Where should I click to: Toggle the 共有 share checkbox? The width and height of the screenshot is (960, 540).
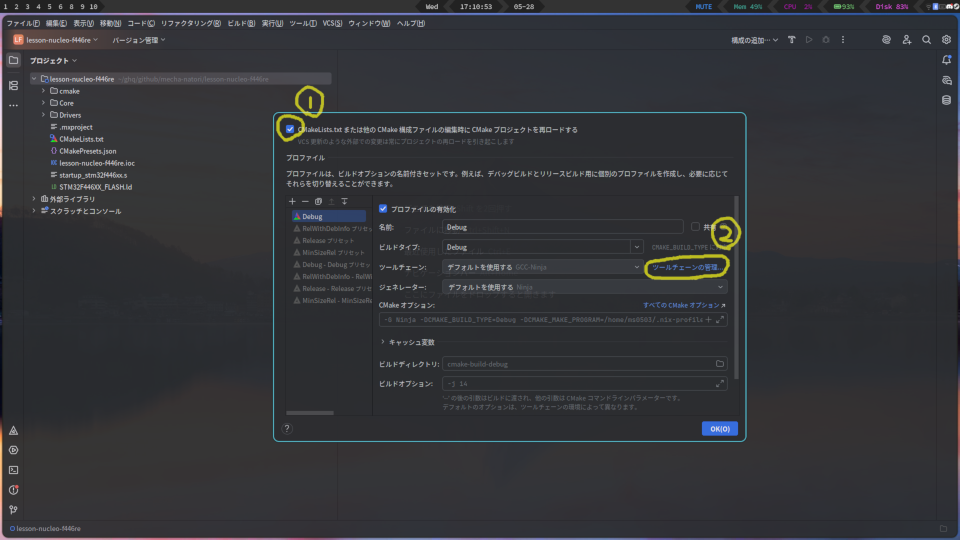click(x=696, y=227)
